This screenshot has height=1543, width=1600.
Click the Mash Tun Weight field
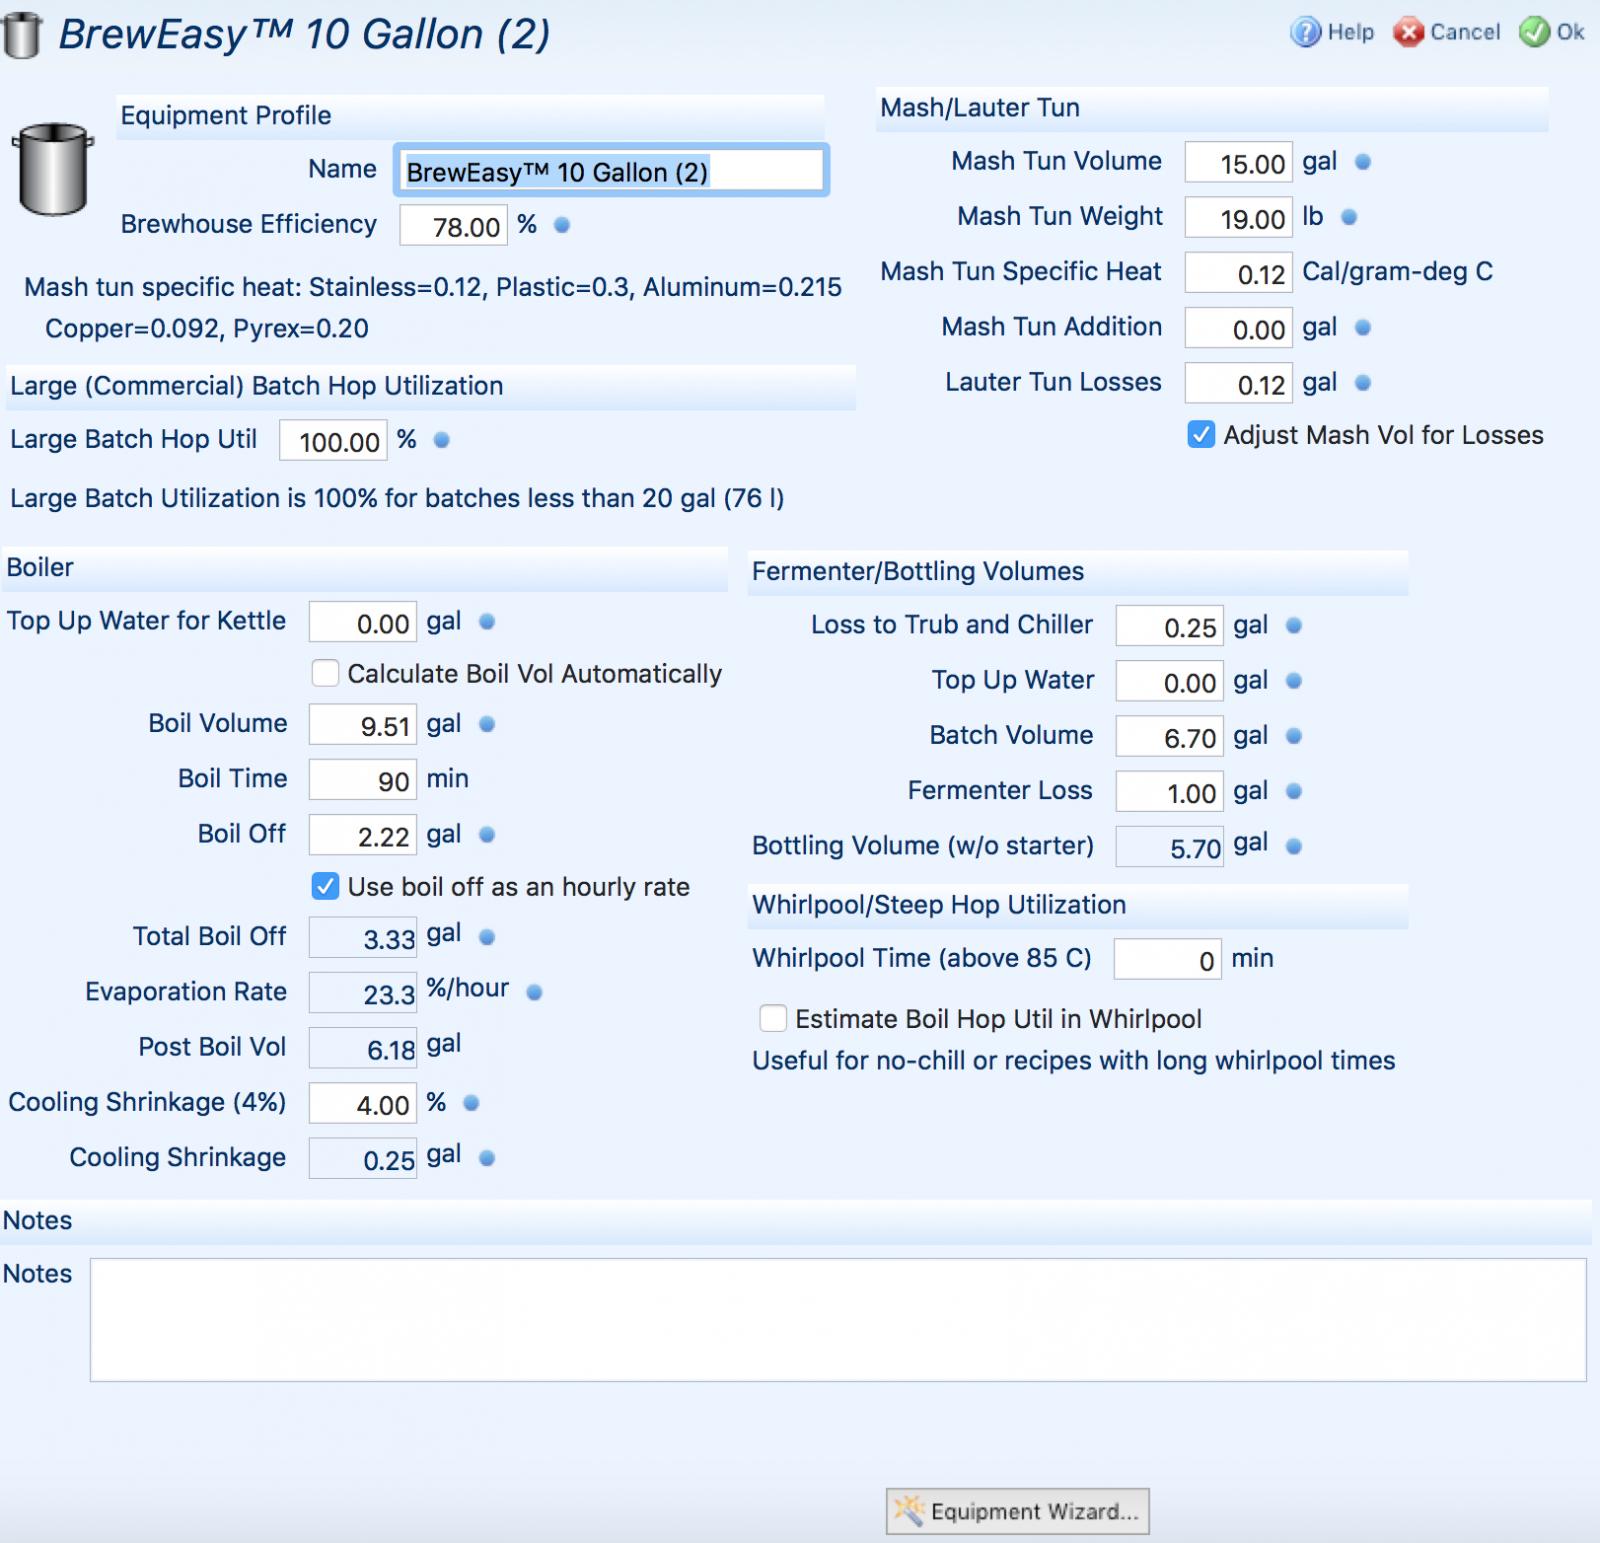click(x=1238, y=217)
